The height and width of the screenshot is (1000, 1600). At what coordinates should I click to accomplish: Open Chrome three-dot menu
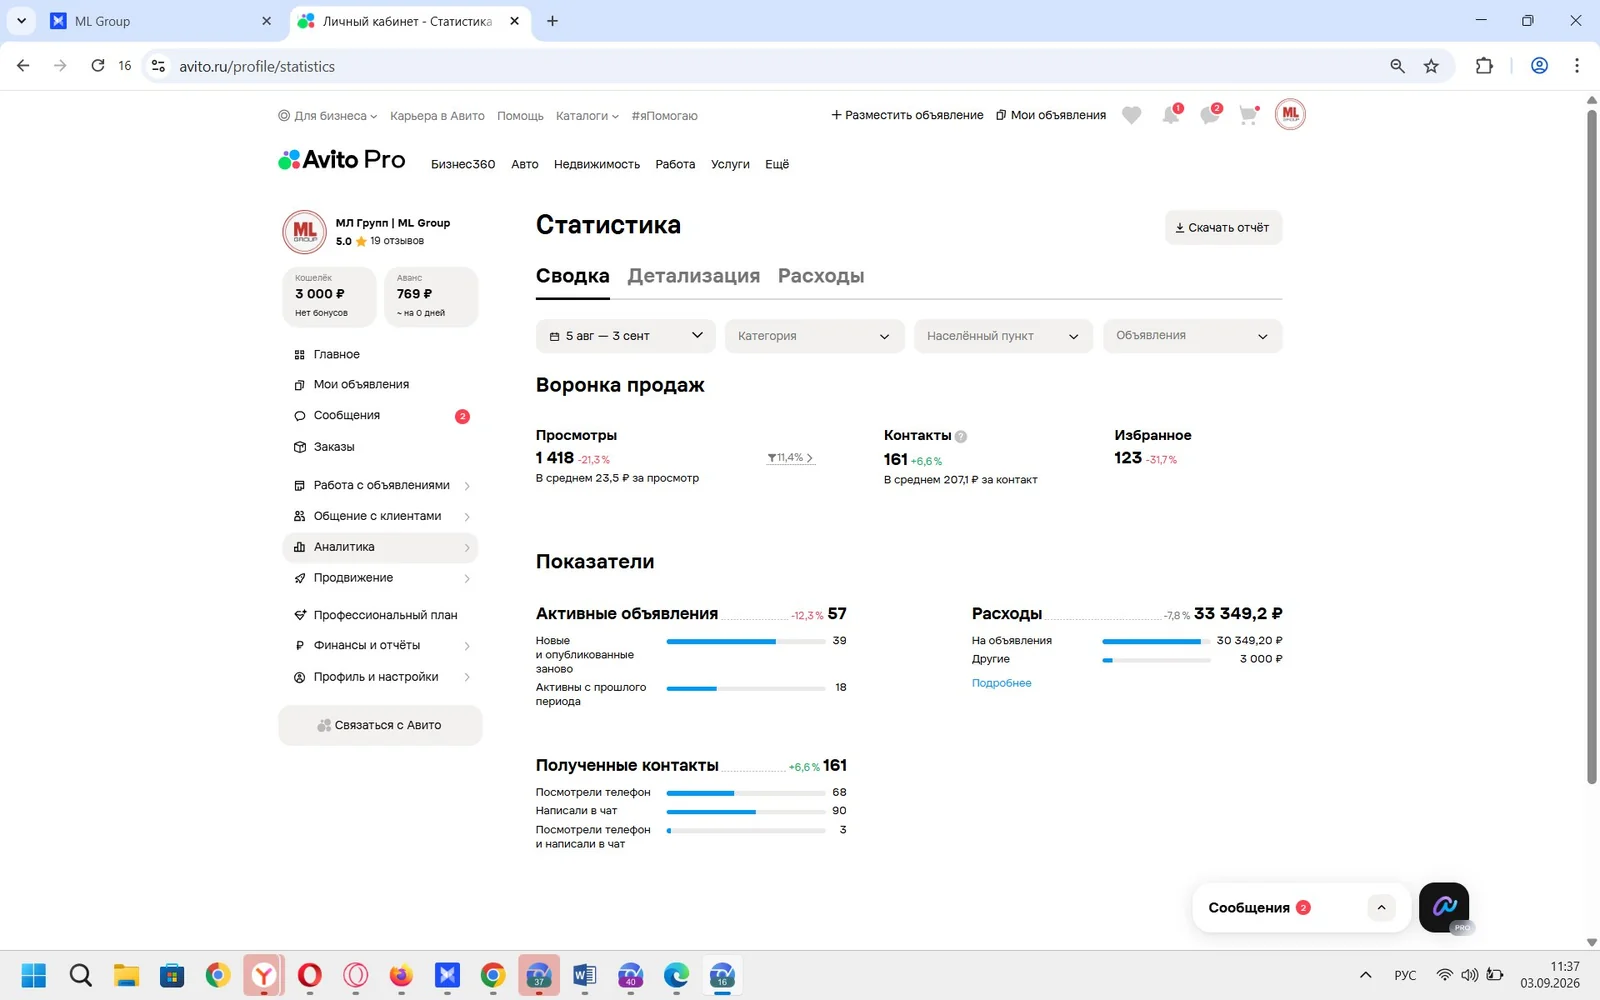click(x=1577, y=66)
